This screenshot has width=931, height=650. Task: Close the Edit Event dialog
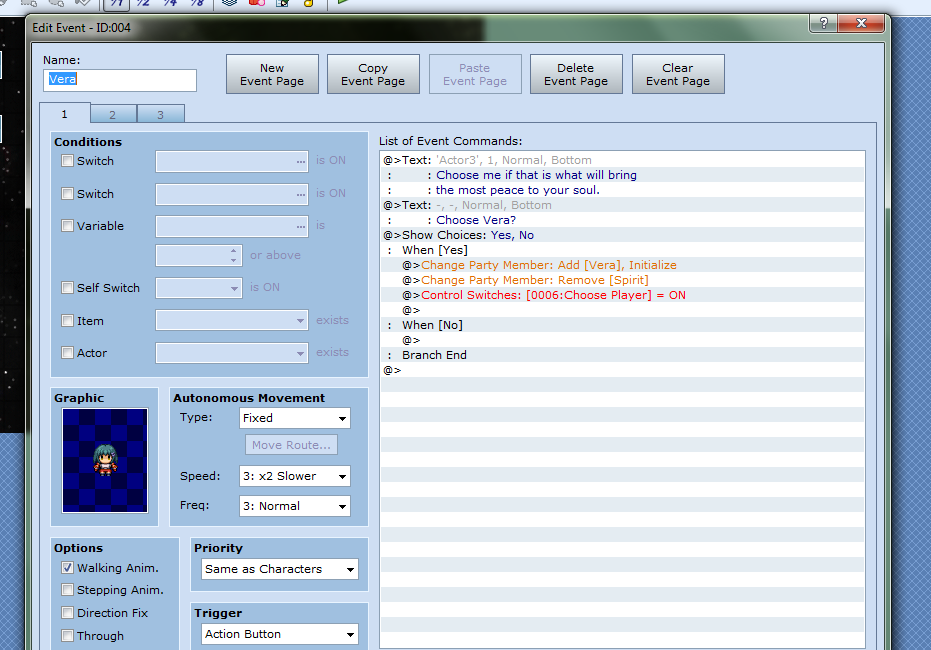tap(862, 23)
